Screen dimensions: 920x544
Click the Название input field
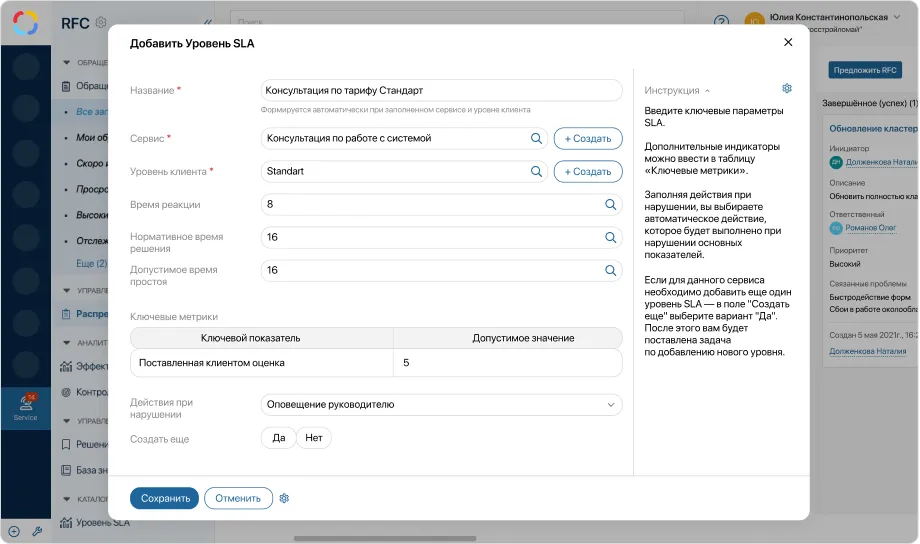pos(441,90)
